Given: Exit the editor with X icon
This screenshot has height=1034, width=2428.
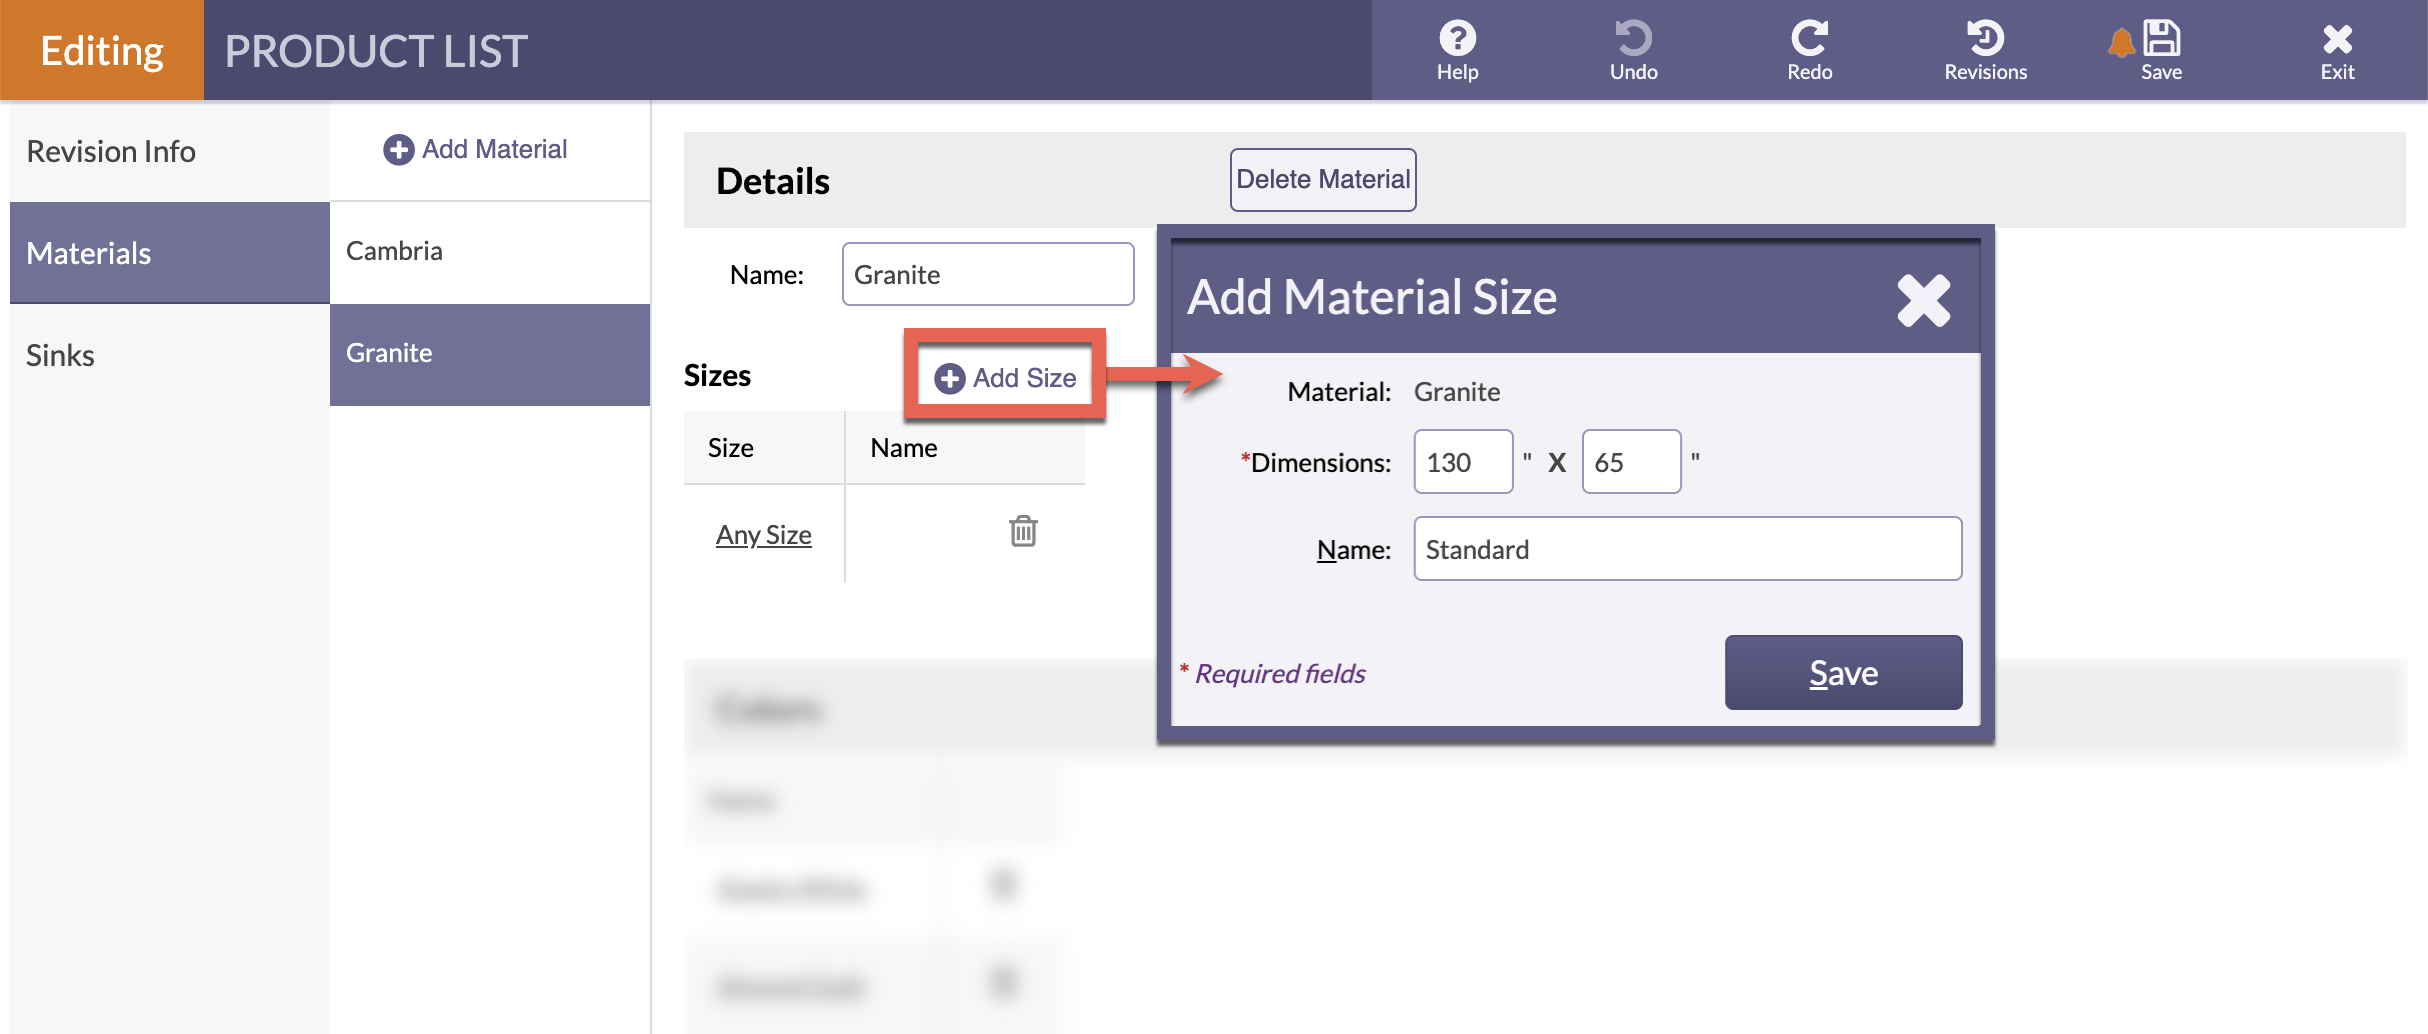Looking at the screenshot, I should coord(2337,40).
